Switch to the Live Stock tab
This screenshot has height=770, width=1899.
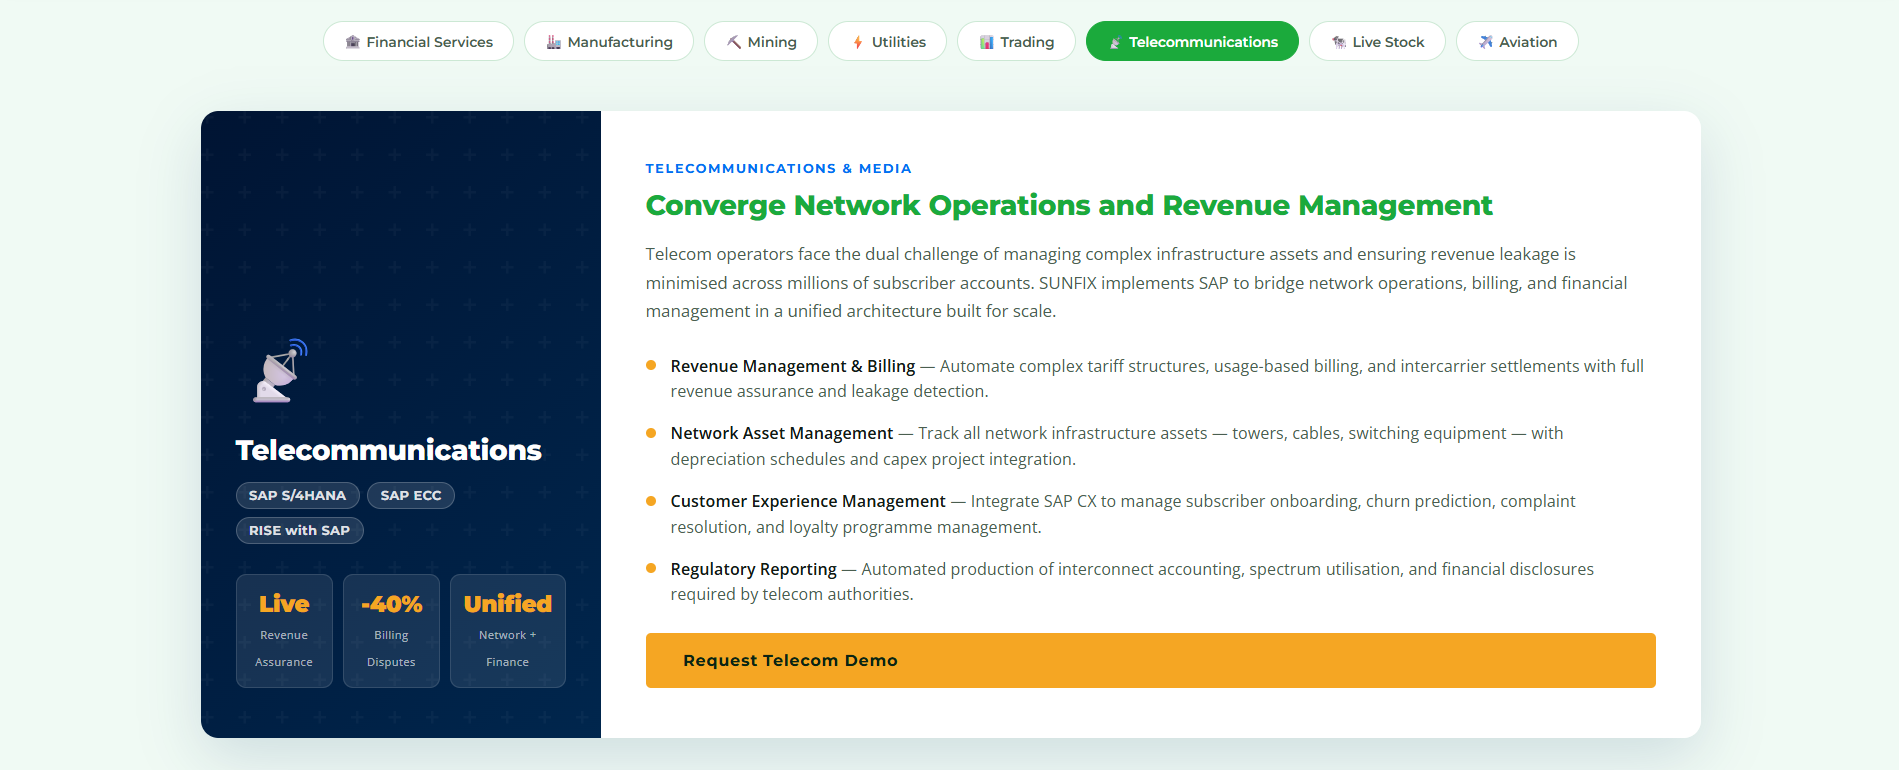click(1377, 41)
